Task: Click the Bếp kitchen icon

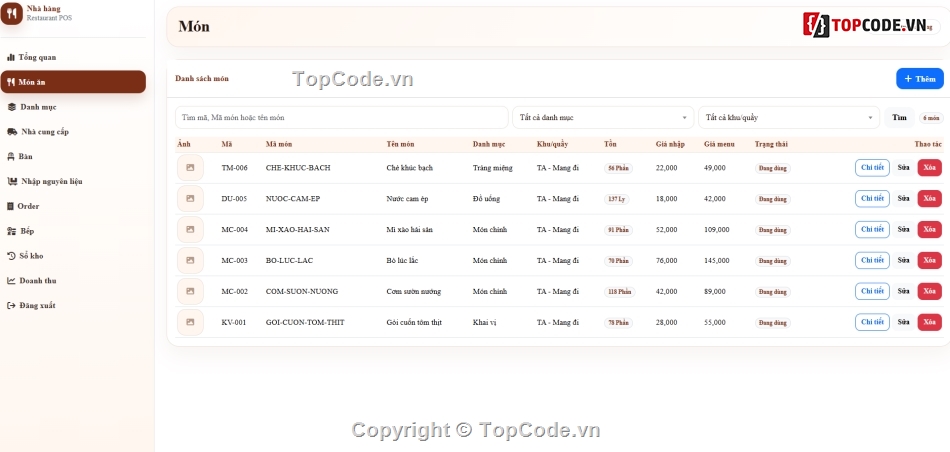Action: coord(11,231)
